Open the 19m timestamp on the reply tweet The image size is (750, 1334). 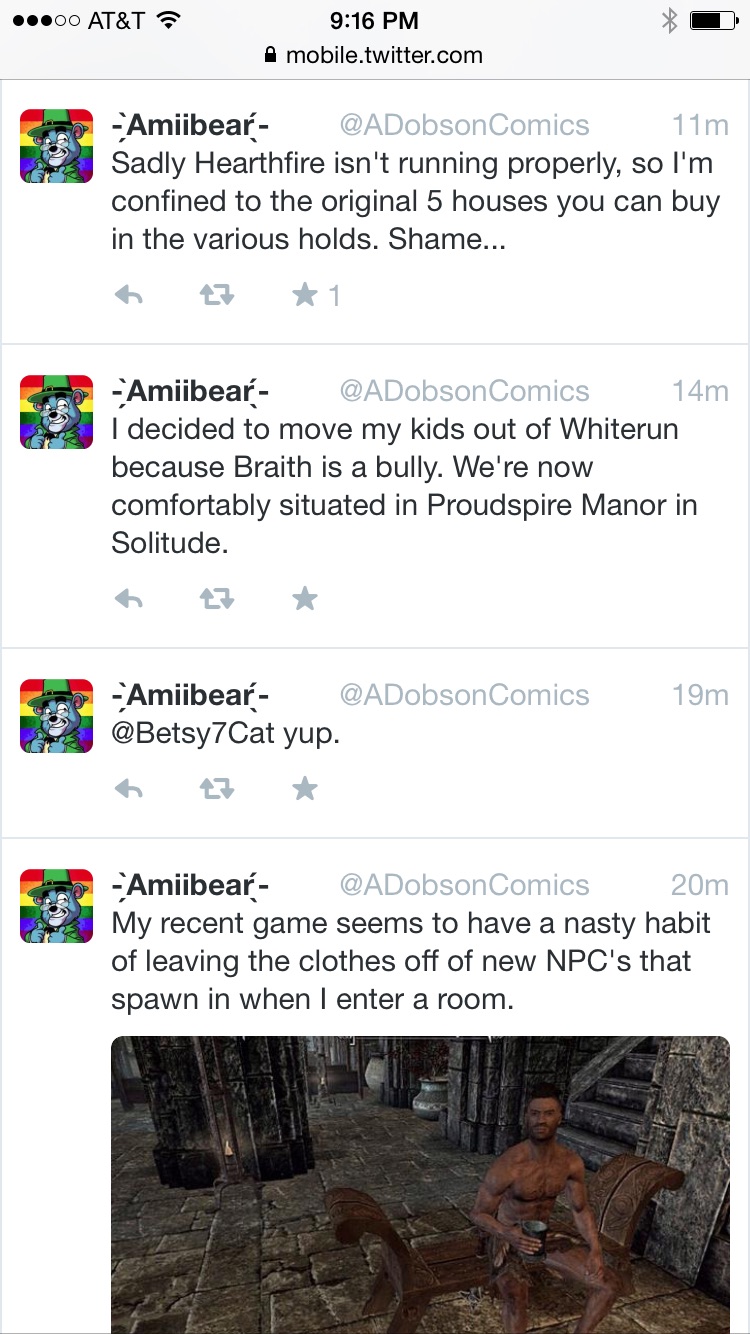(700, 695)
